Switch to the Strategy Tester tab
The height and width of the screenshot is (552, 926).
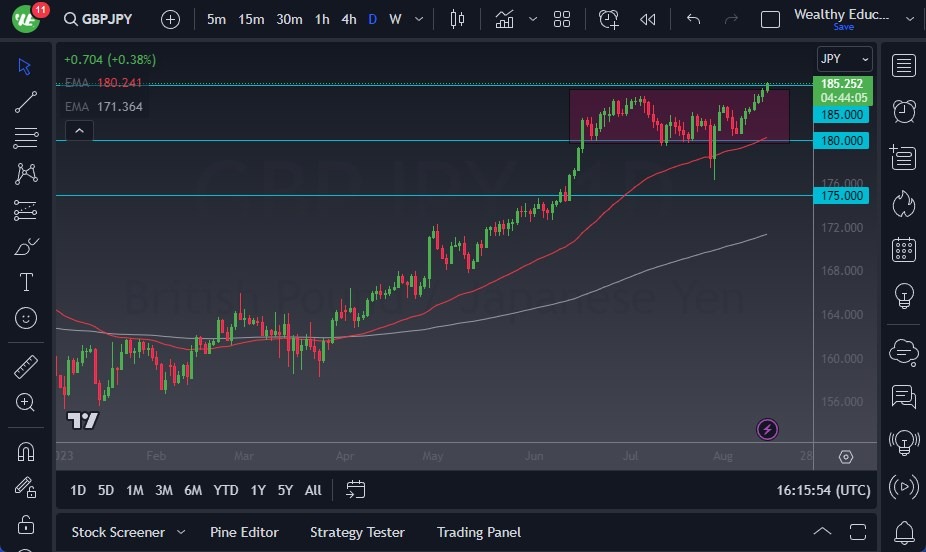pos(357,532)
